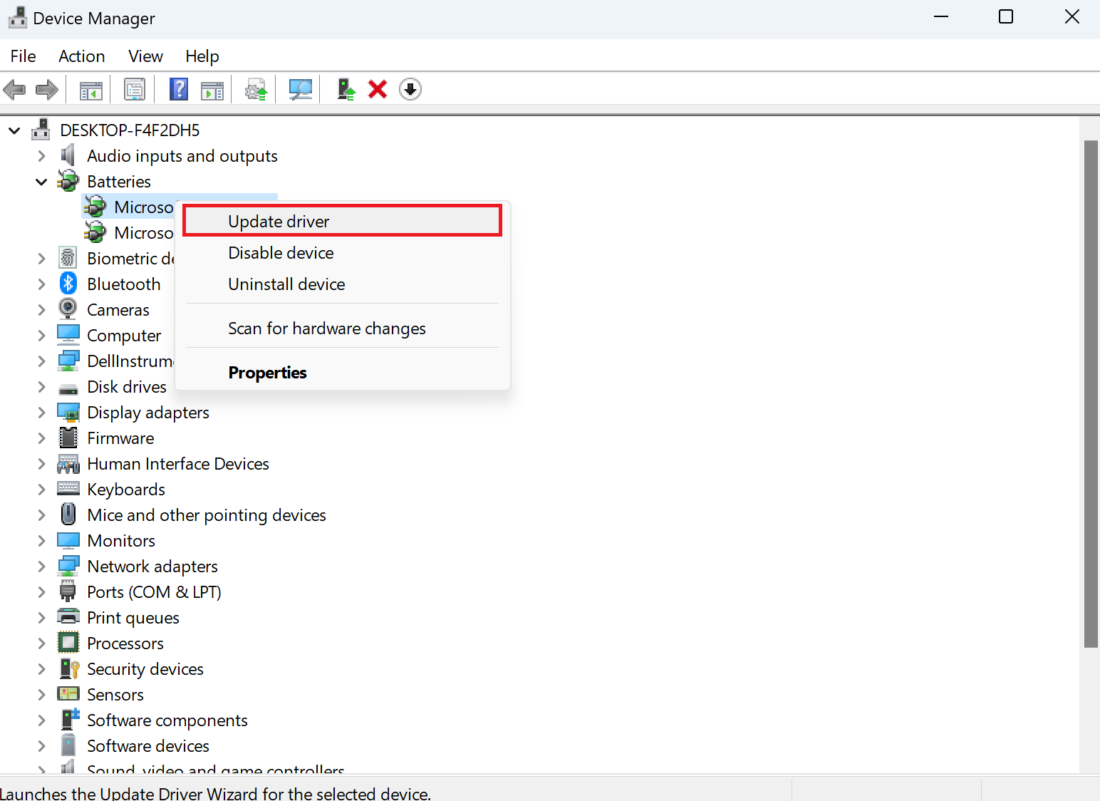Open Properties from the context menu

[267, 373]
